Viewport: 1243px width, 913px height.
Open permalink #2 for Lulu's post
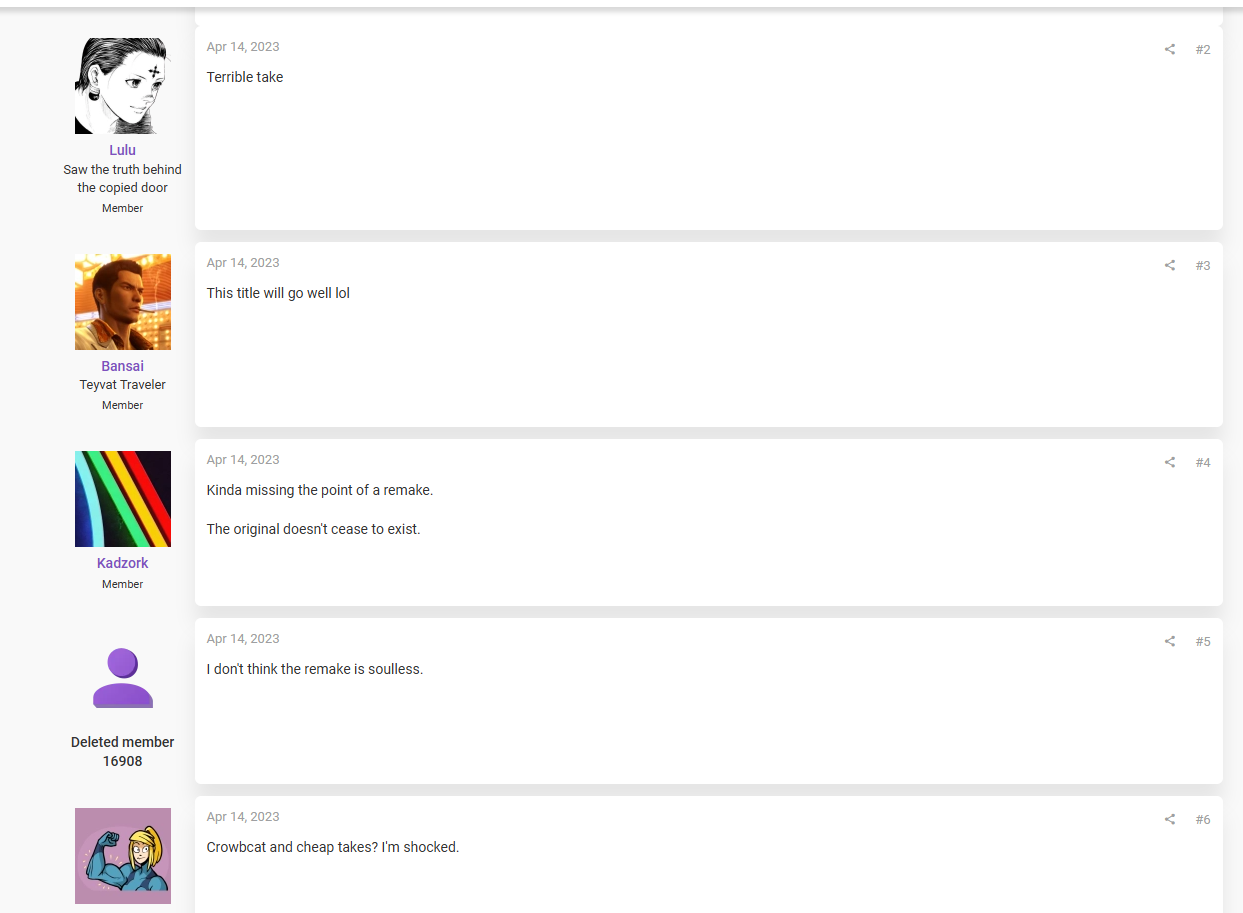click(x=1203, y=49)
